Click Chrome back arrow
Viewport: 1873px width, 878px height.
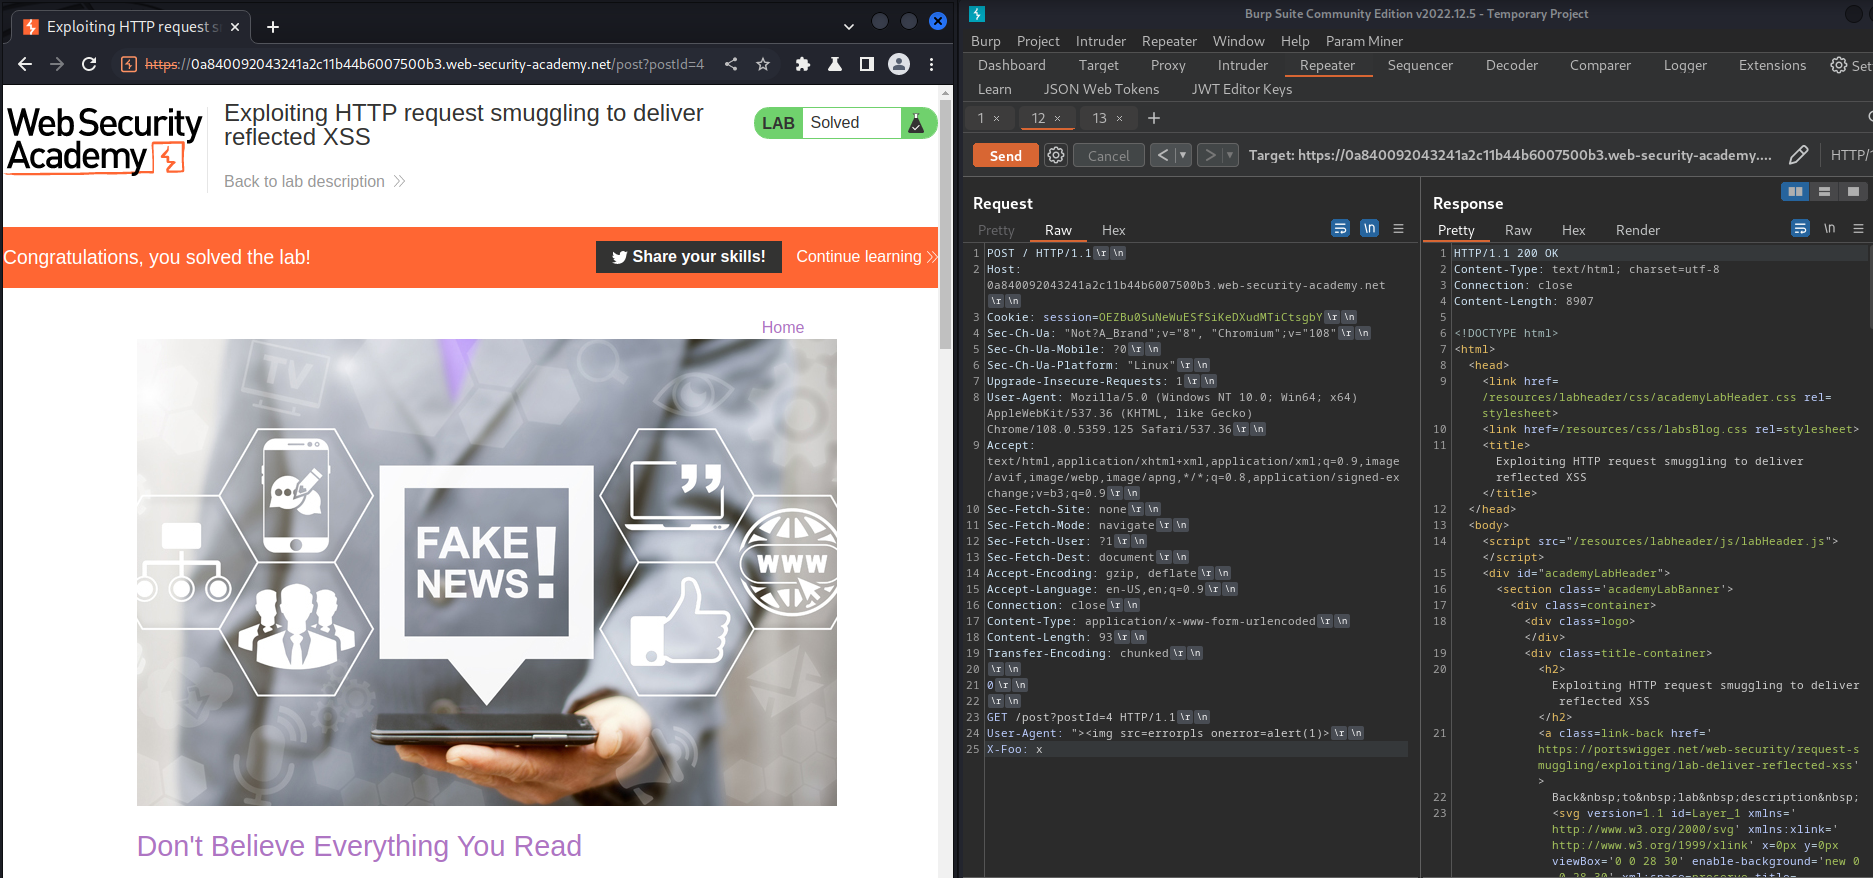25,64
